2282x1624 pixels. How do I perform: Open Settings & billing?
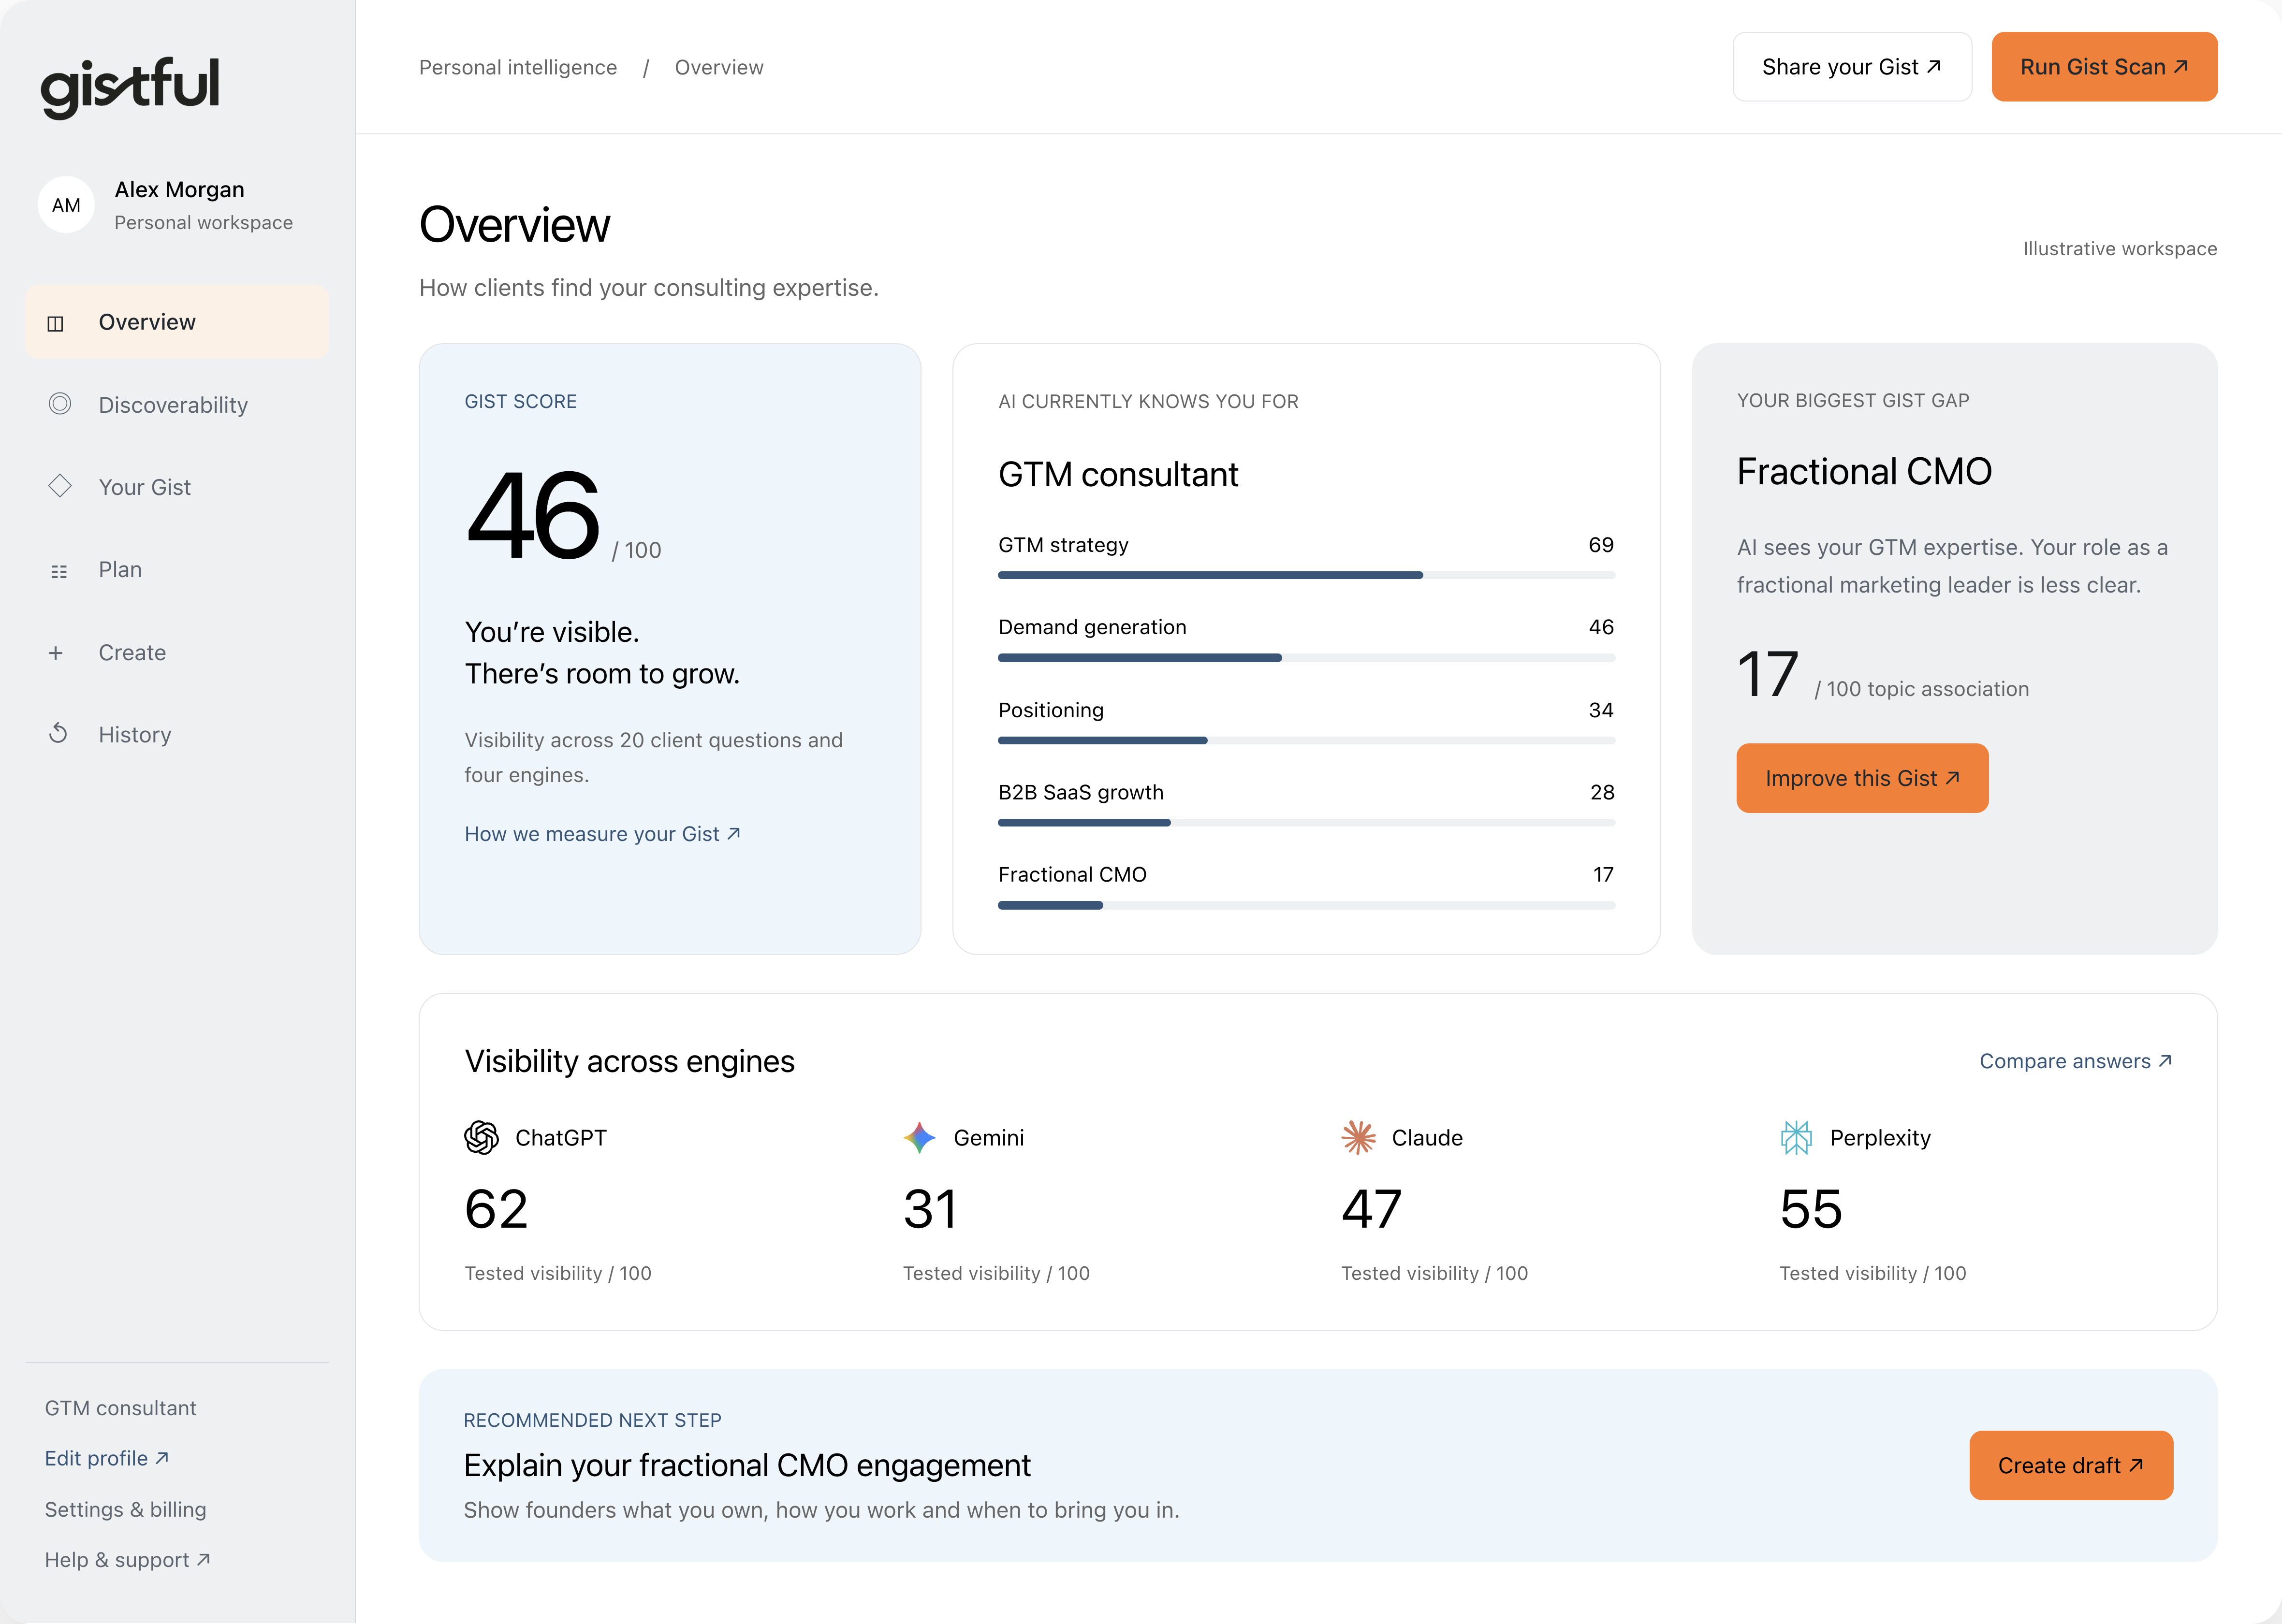coord(125,1509)
